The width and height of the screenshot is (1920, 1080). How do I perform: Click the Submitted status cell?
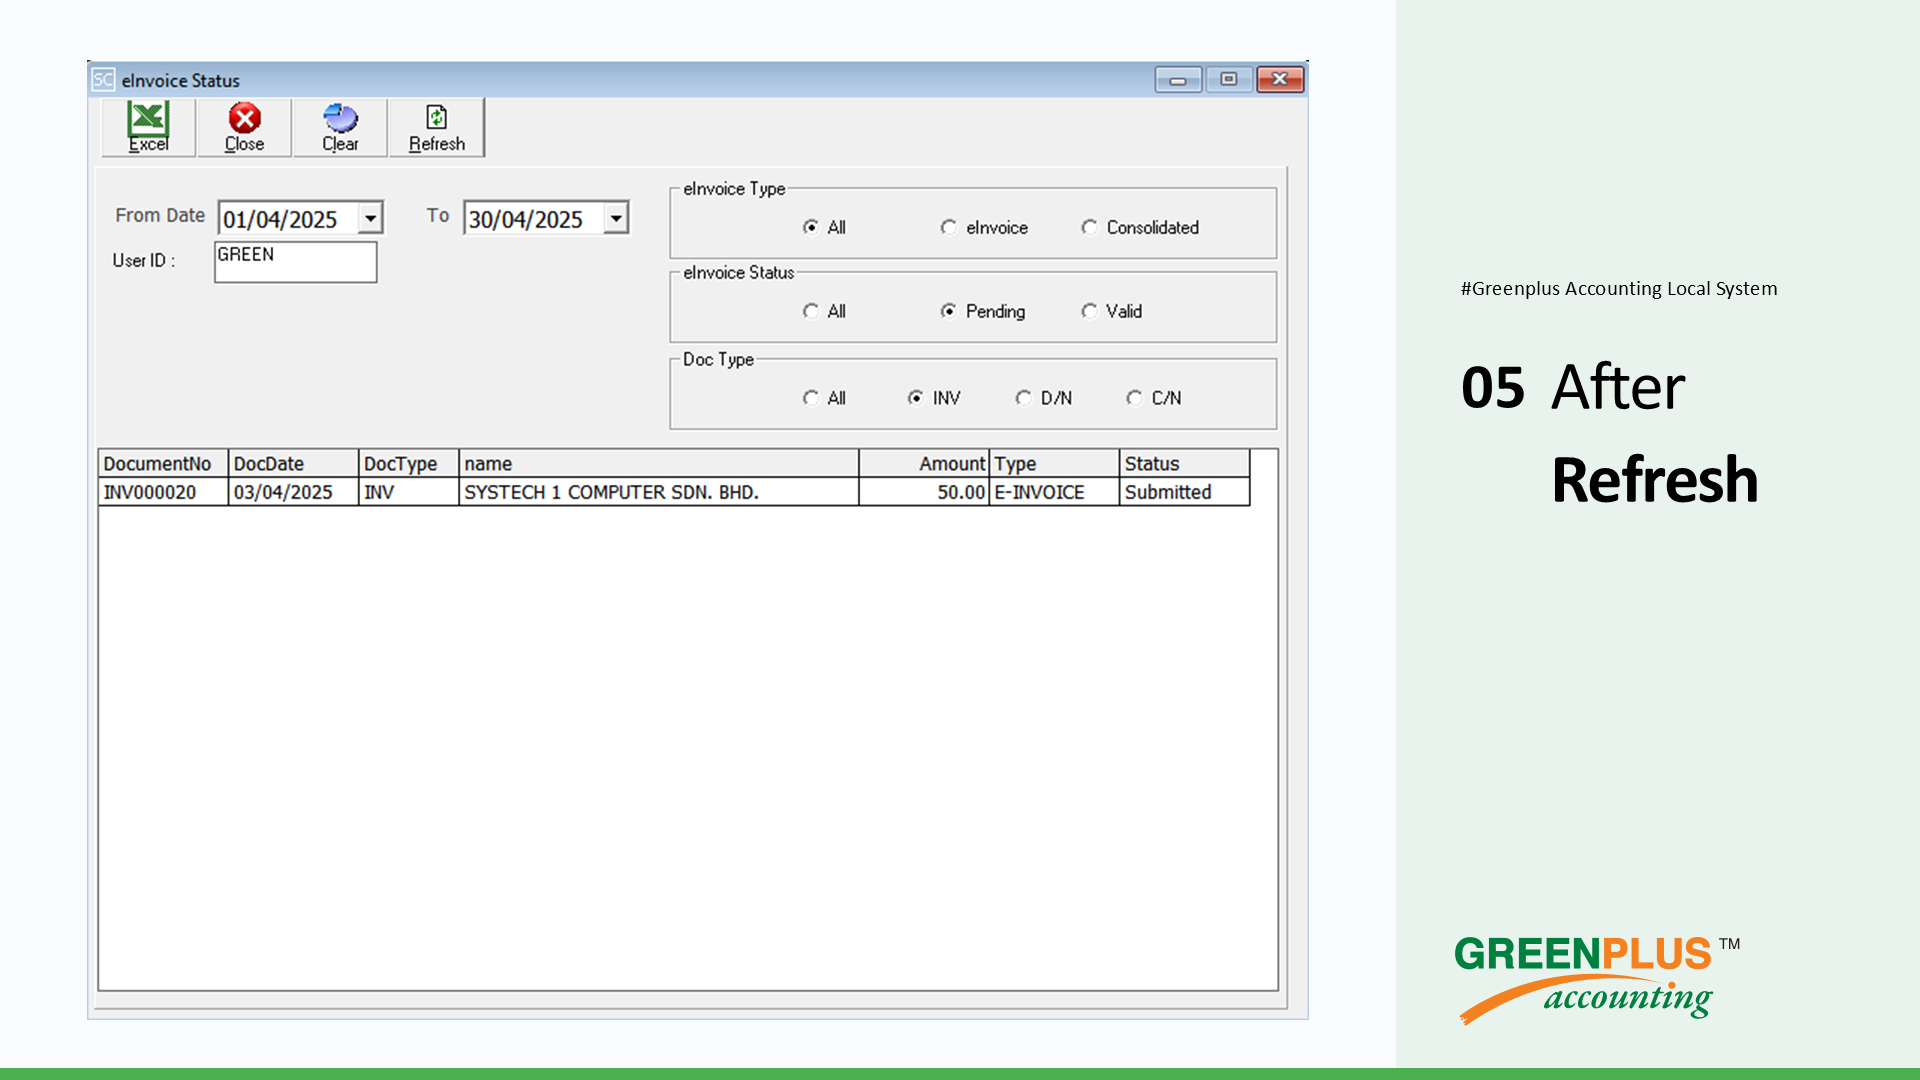tap(1185, 492)
